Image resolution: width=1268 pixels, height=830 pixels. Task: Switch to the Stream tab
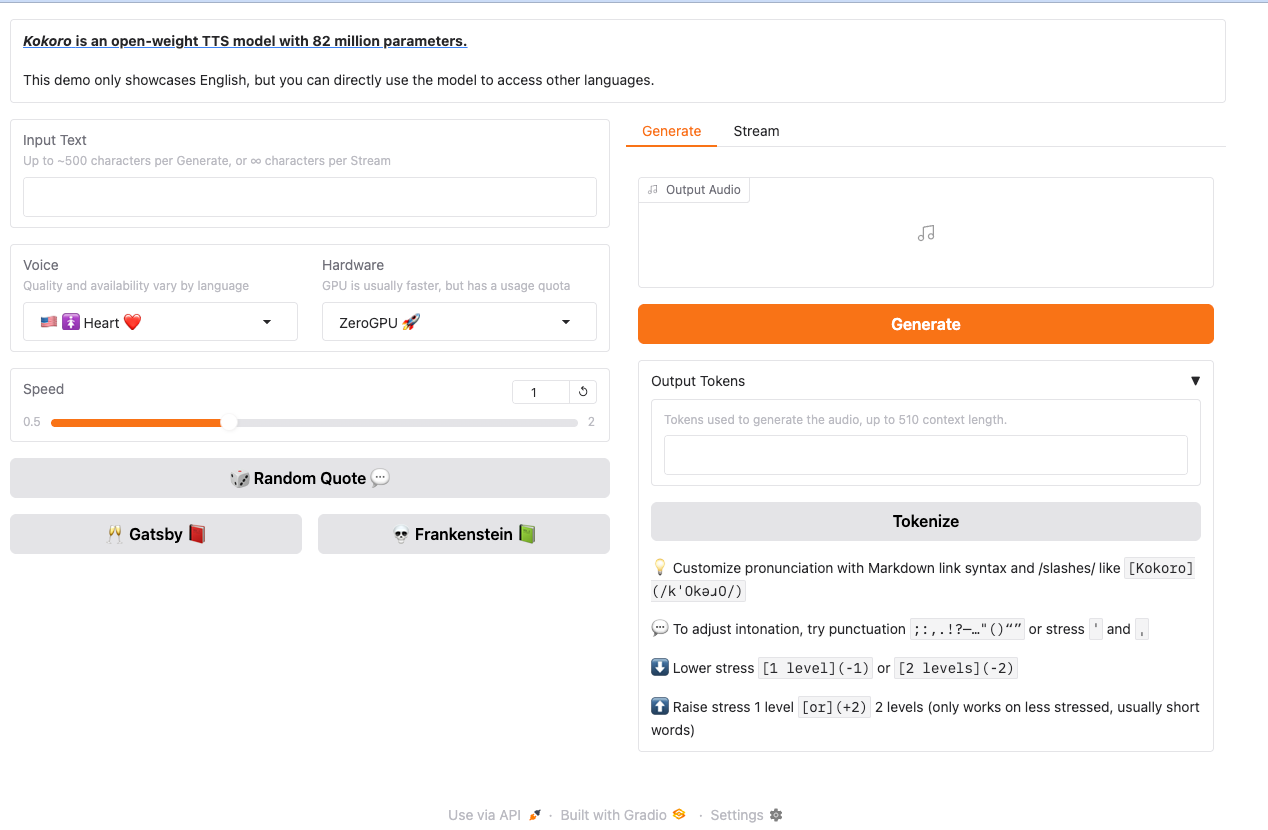(x=756, y=131)
